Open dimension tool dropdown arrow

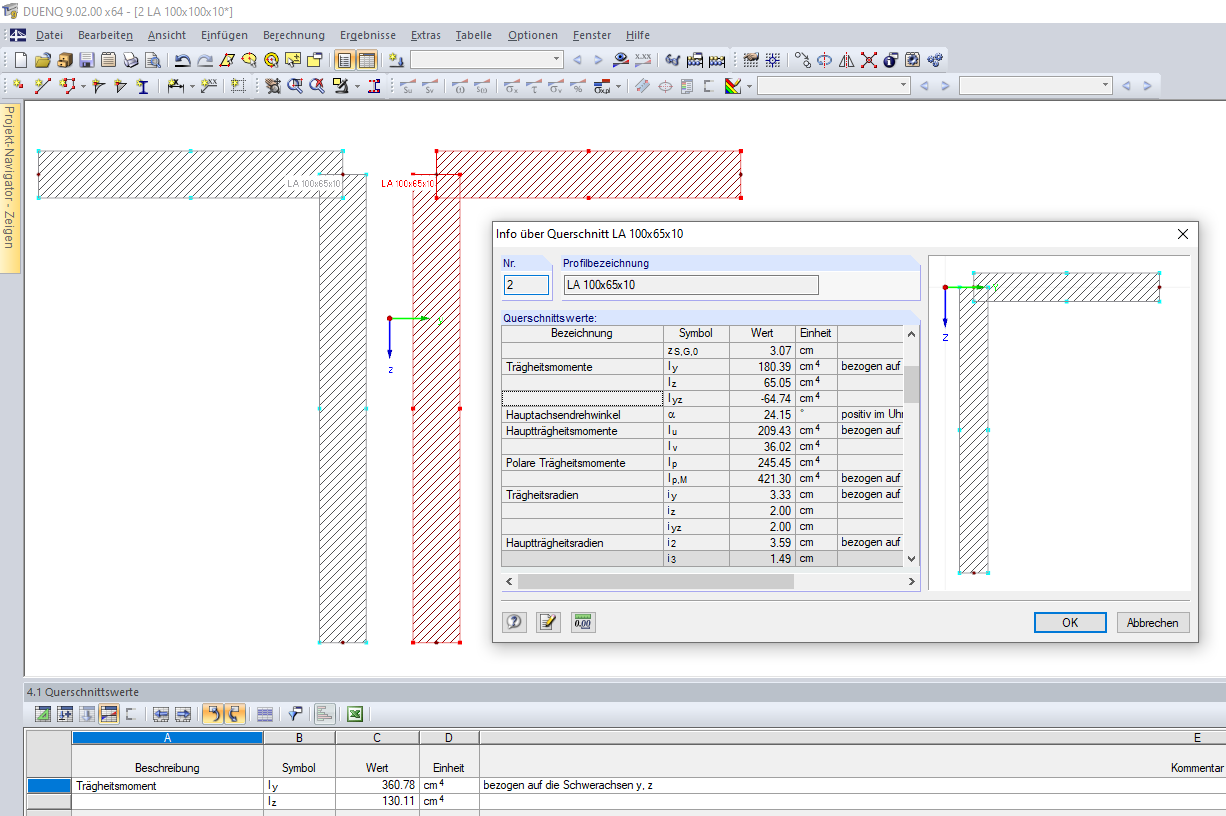tap(192, 86)
